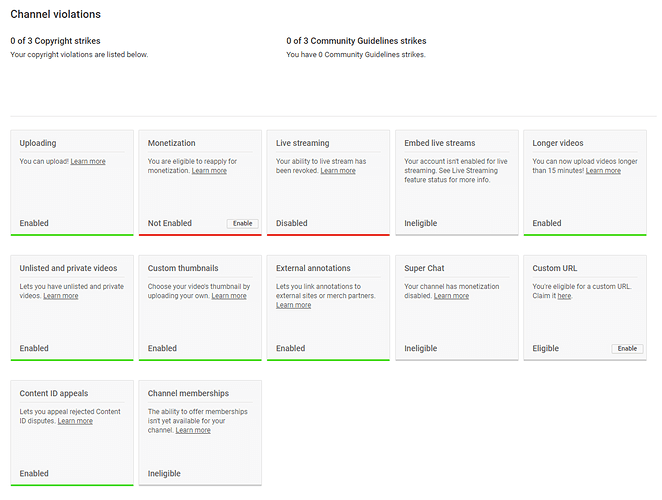
Task: Click the Ineligible status in Super Chat
Action: (x=420, y=348)
